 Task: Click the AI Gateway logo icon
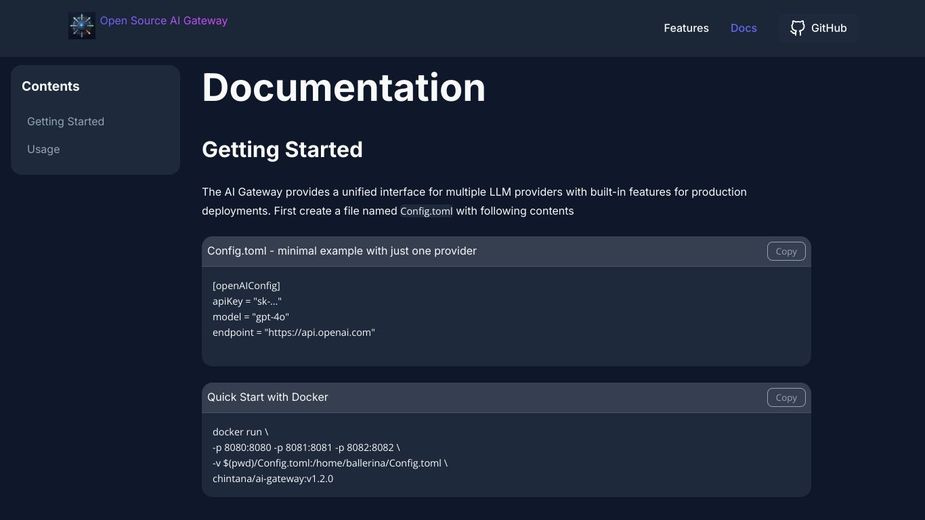pyautogui.click(x=82, y=26)
